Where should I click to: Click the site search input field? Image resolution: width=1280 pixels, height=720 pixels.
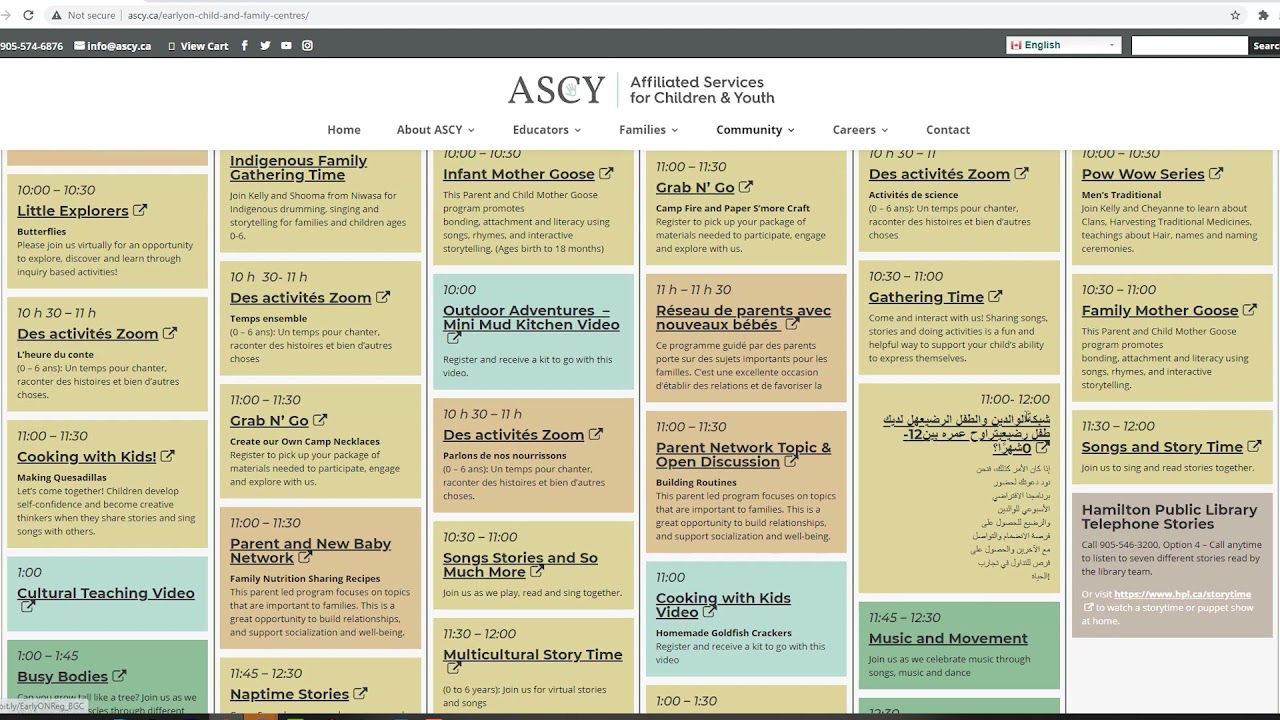click(1189, 45)
